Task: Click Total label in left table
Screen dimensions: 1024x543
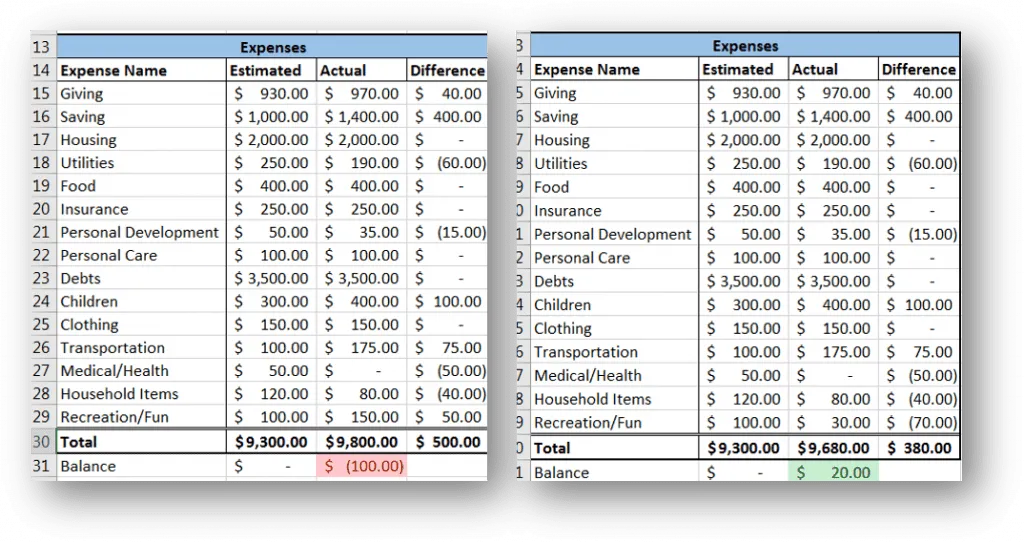Action: (x=78, y=442)
